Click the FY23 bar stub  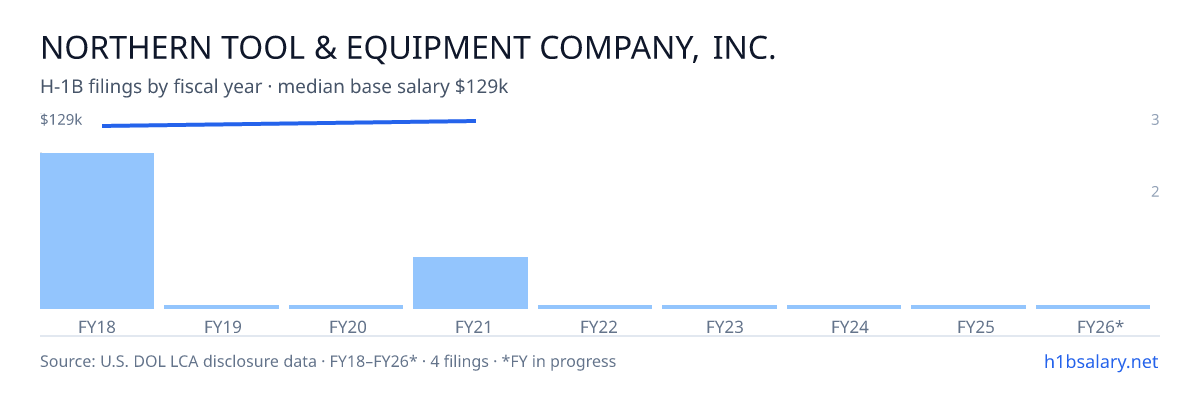click(719, 307)
